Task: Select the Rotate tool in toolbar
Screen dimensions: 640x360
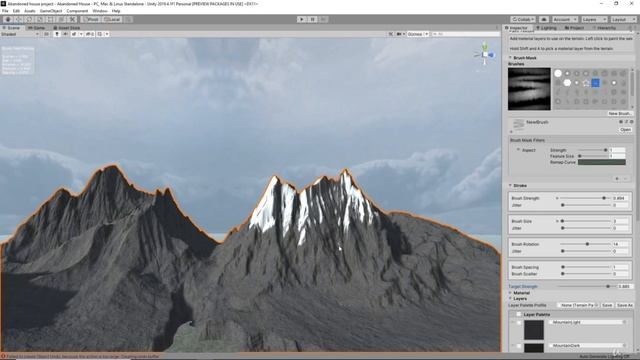Action: 29,19
